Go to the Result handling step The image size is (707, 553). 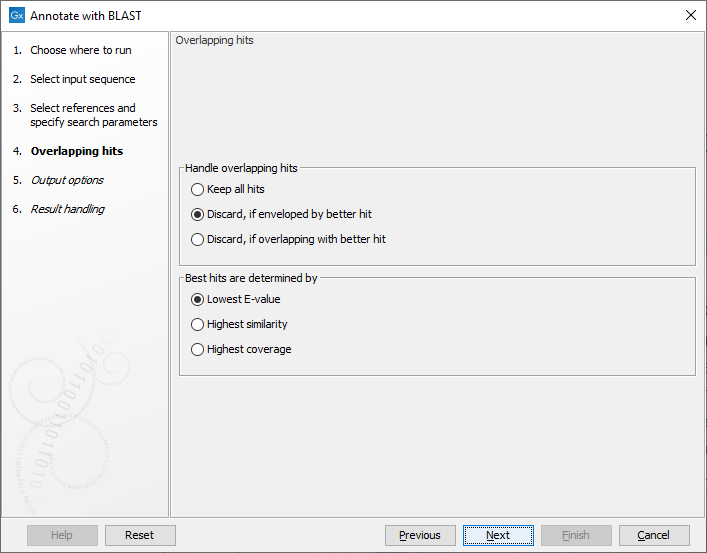67,209
